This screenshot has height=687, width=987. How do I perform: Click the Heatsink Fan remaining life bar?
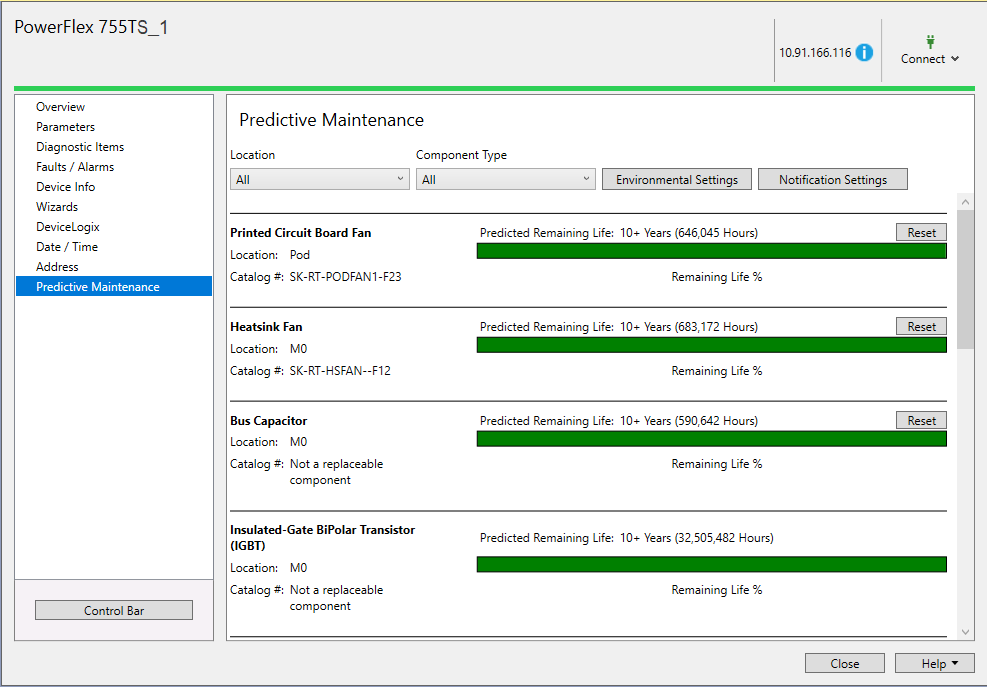click(712, 345)
